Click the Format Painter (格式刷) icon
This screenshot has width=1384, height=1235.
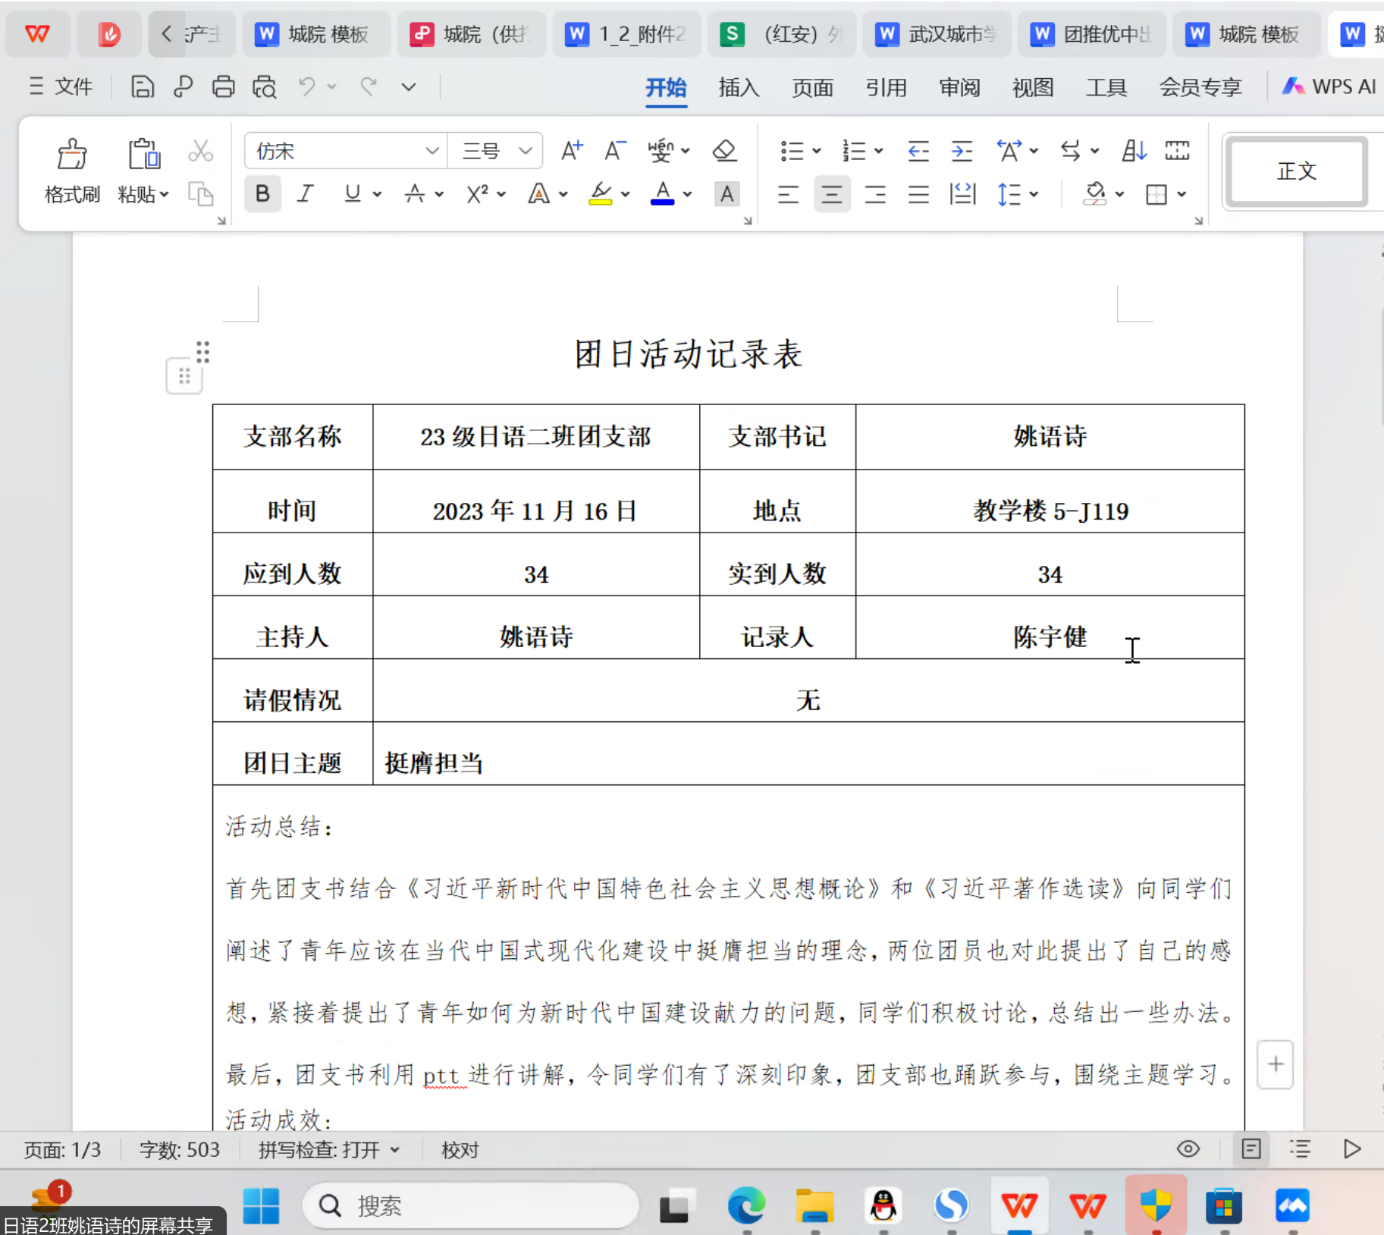click(71, 155)
